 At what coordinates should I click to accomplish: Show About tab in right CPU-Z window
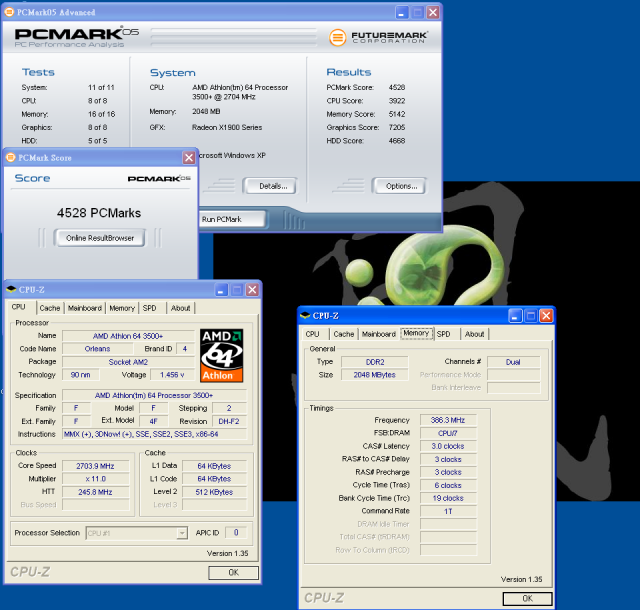point(475,334)
